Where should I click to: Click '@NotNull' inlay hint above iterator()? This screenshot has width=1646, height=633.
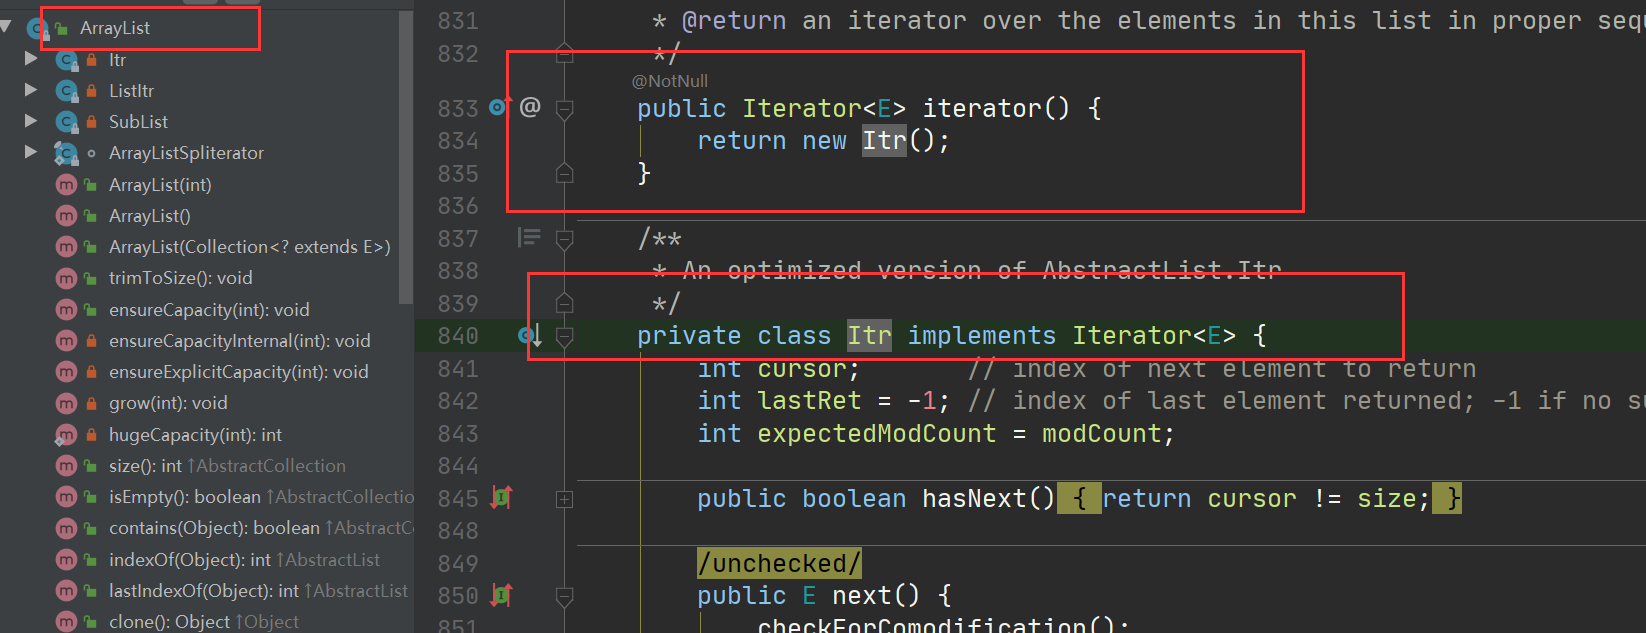670,81
